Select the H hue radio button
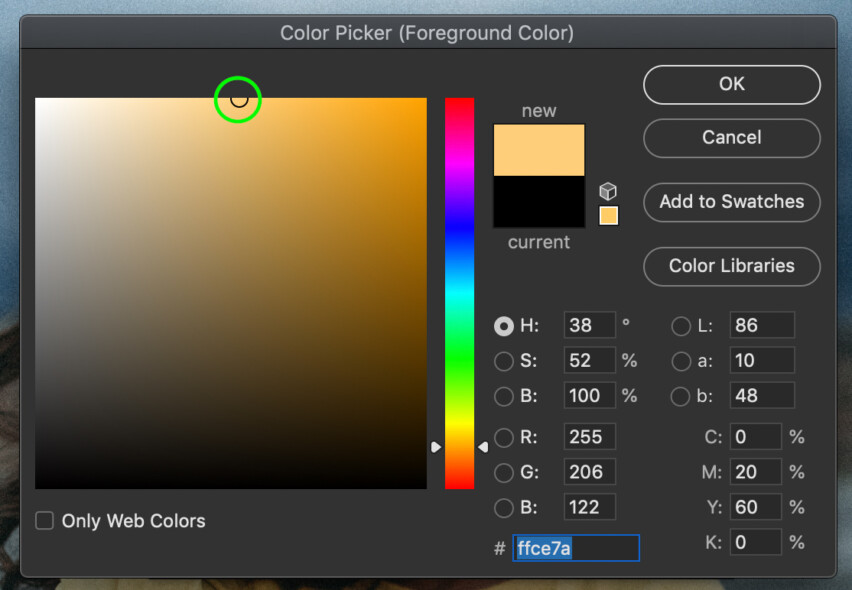The height and width of the screenshot is (590, 852). [503, 326]
